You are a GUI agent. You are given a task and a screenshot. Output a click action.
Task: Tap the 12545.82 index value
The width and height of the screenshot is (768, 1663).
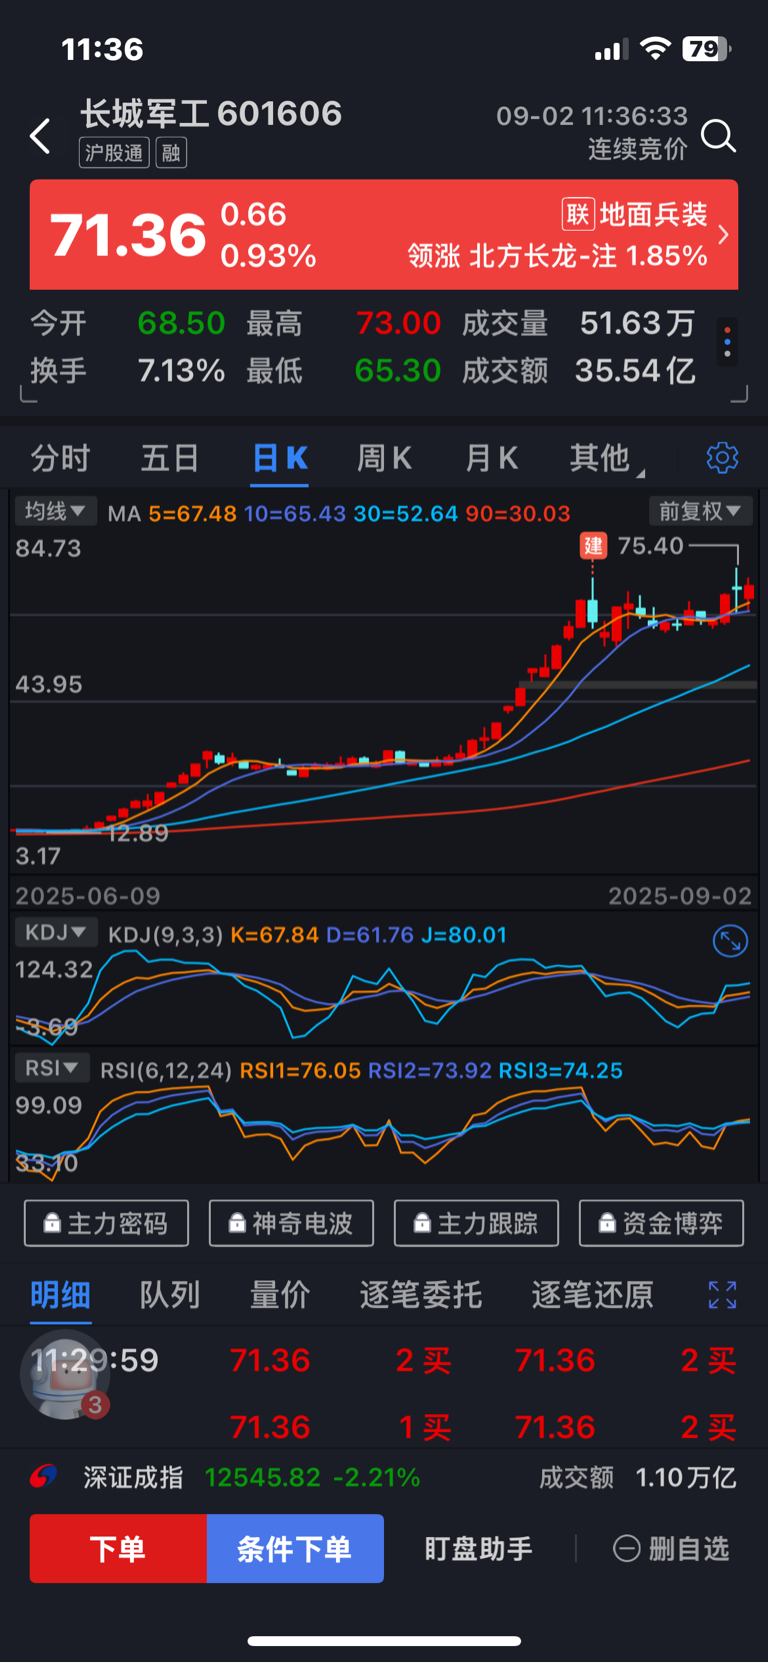[x=263, y=1477]
